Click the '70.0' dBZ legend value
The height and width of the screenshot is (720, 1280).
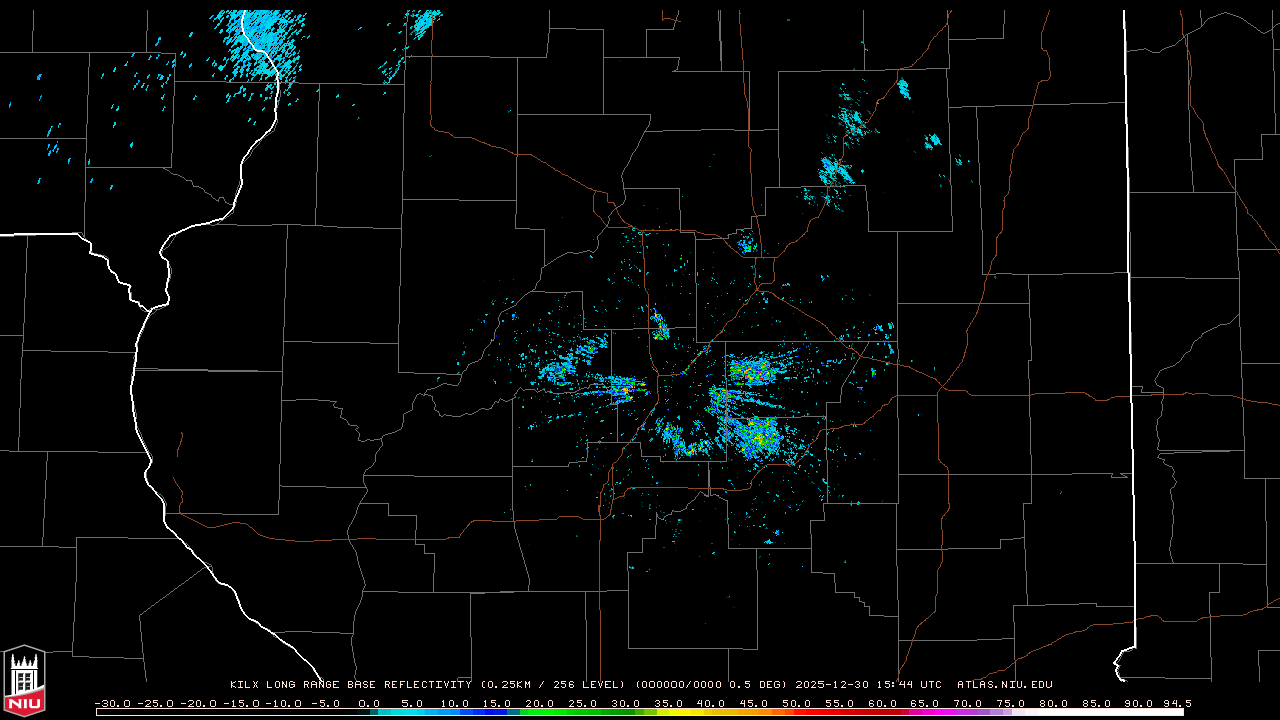click(x=970, y=703)
